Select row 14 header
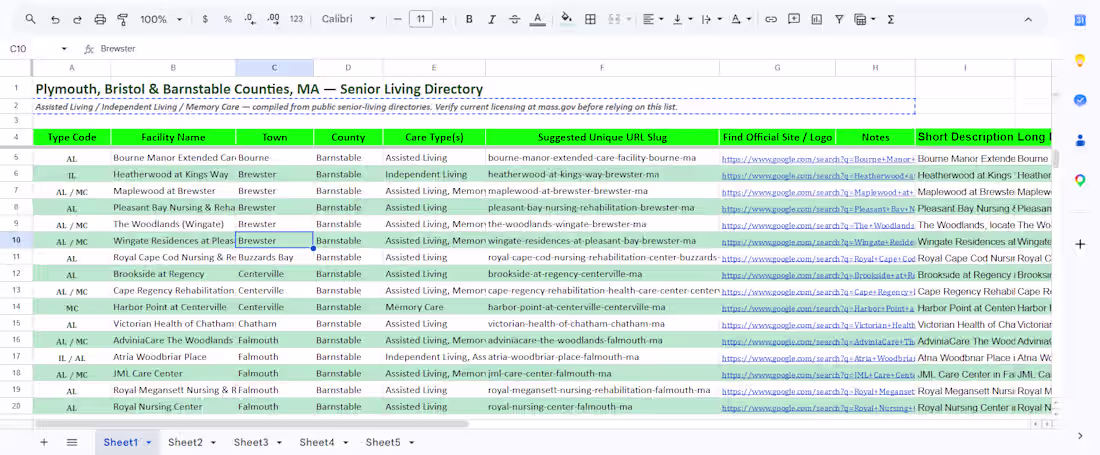The image size is (1100, 455). coord(15,307)
